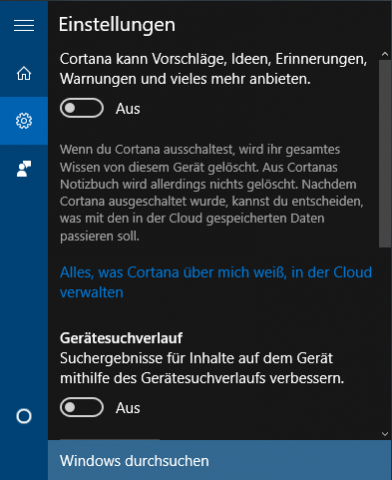392x480 pixels.
Task: Click the scrollbar down arrow
Action: [385, 433]
